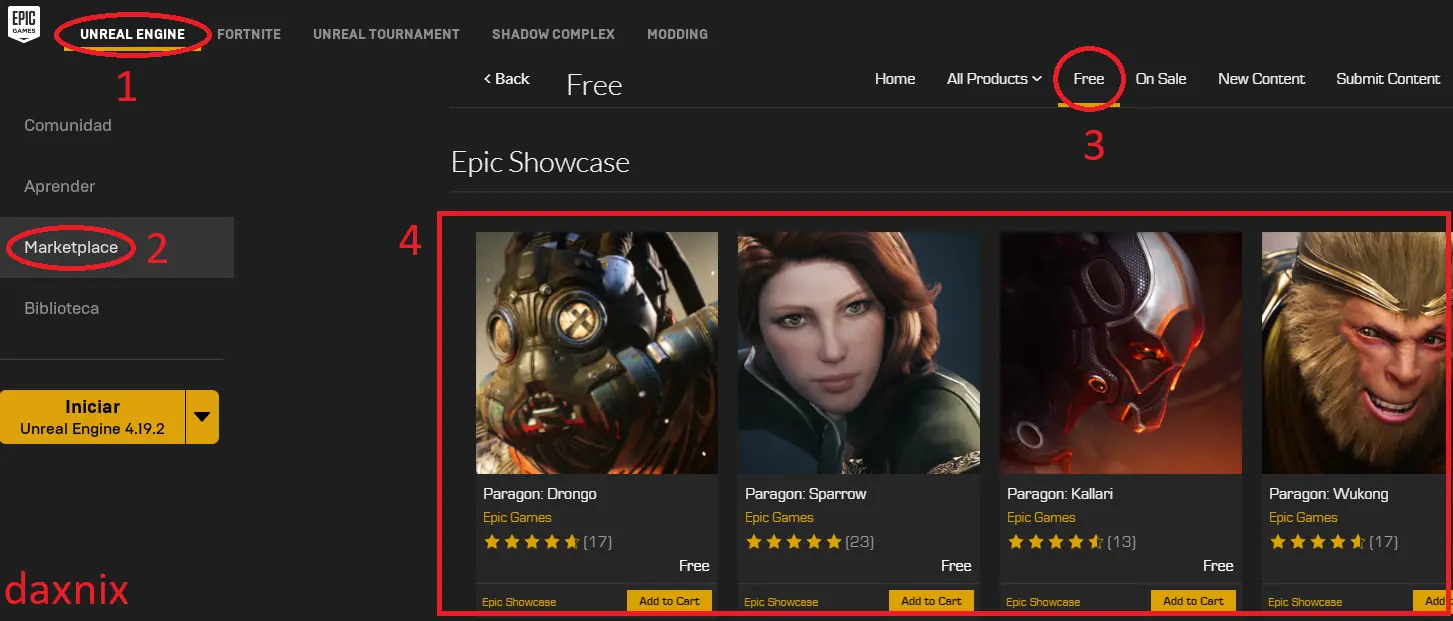Open Epic Games seller under Sparrow
Screen dimensions: 1453x621
click(x=779, y=518)
